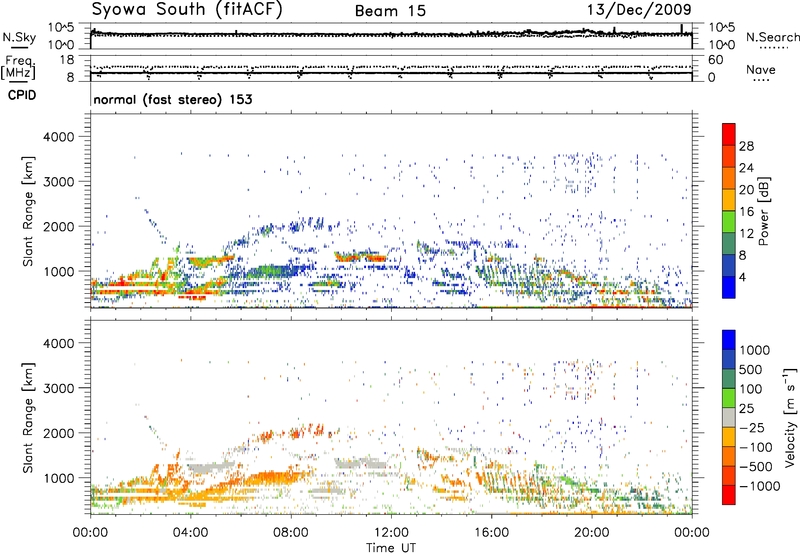Click the '12' label on Power colorbar

[746, 234]
